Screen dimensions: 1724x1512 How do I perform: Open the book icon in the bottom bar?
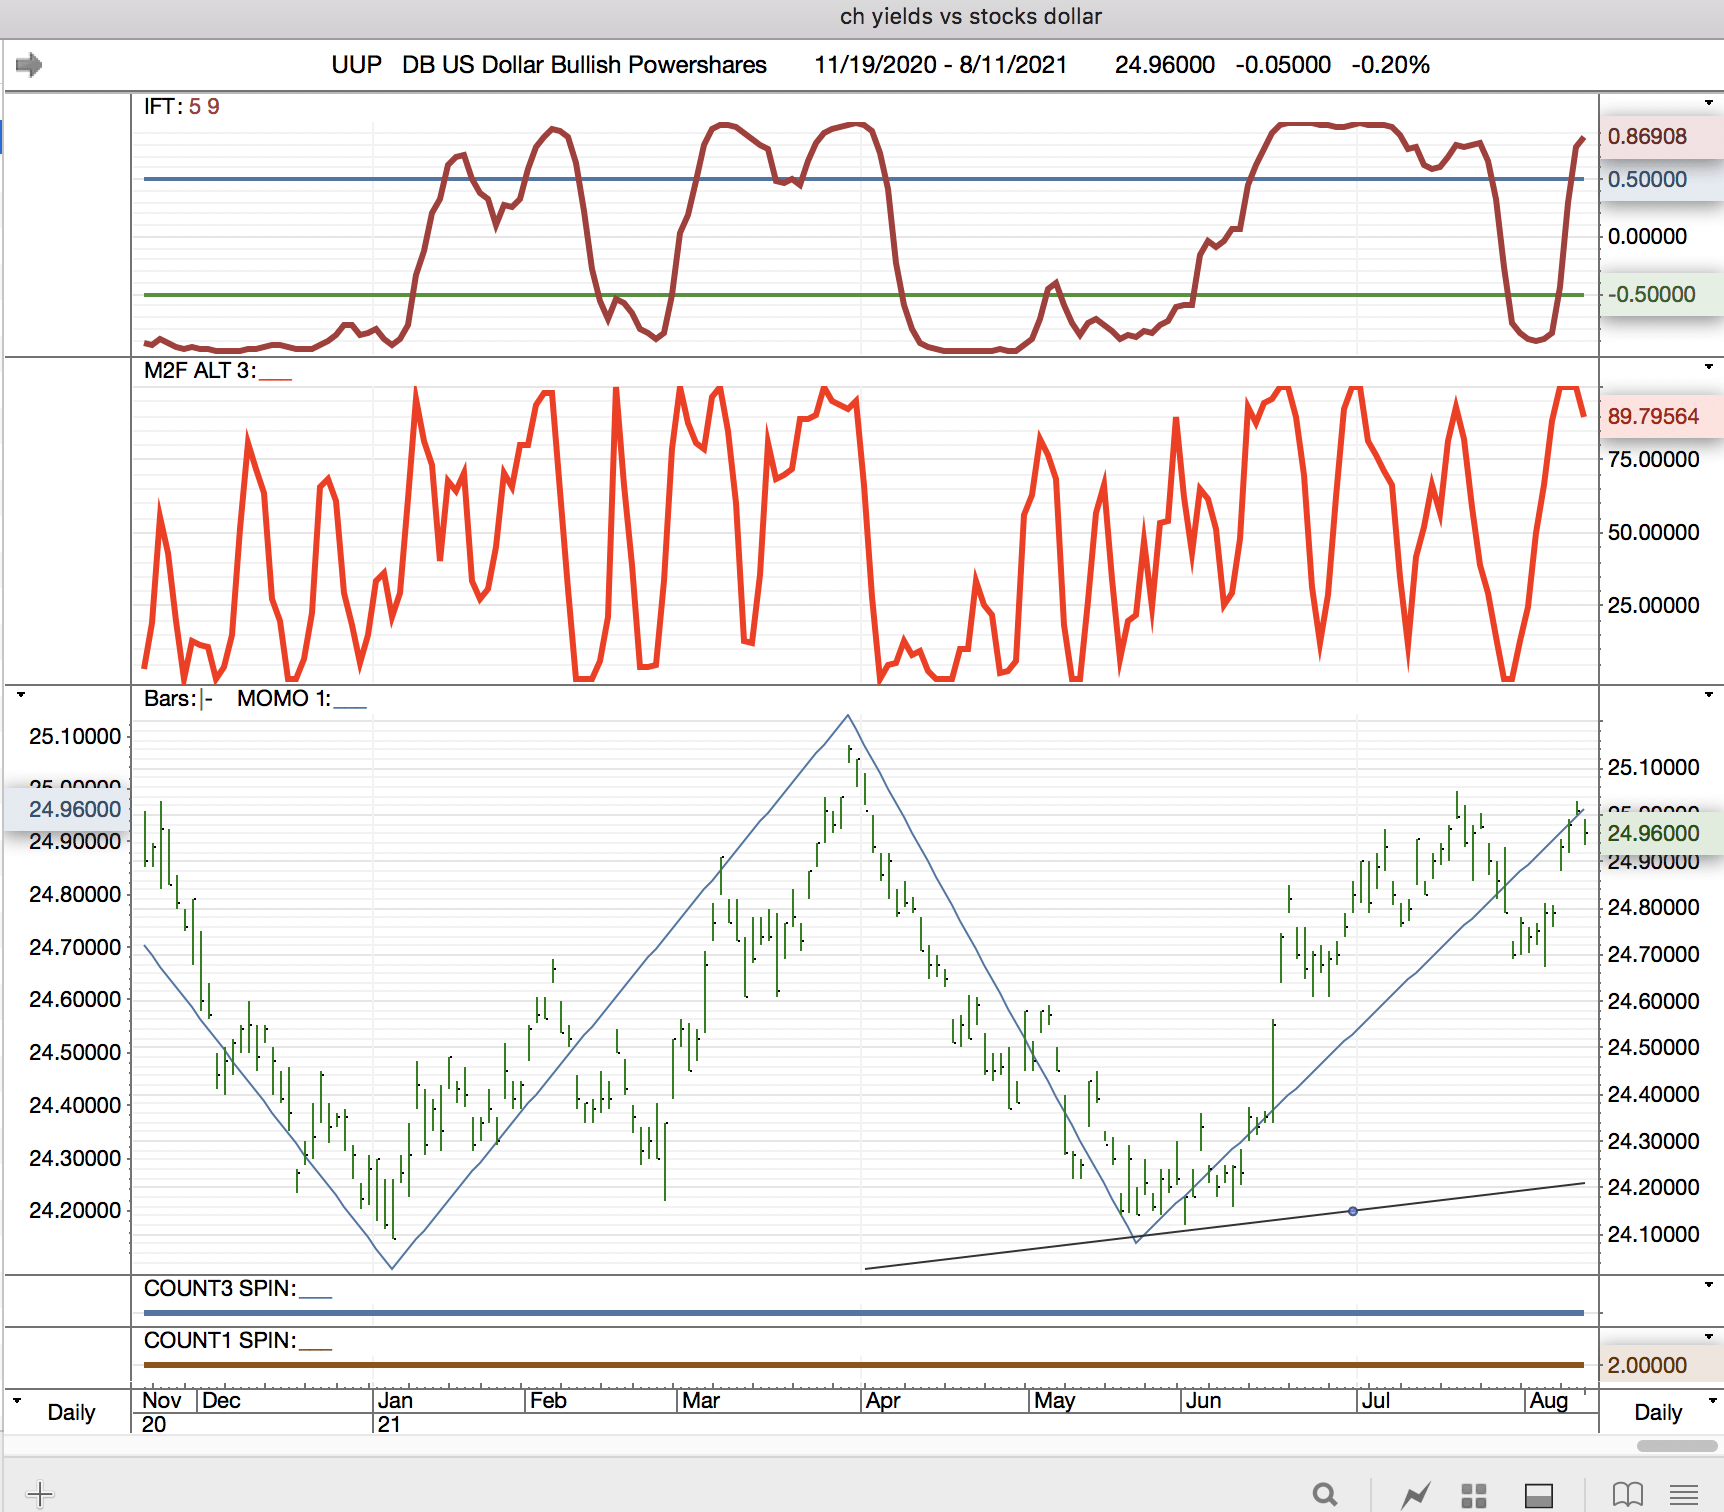pos(1628,1495)
